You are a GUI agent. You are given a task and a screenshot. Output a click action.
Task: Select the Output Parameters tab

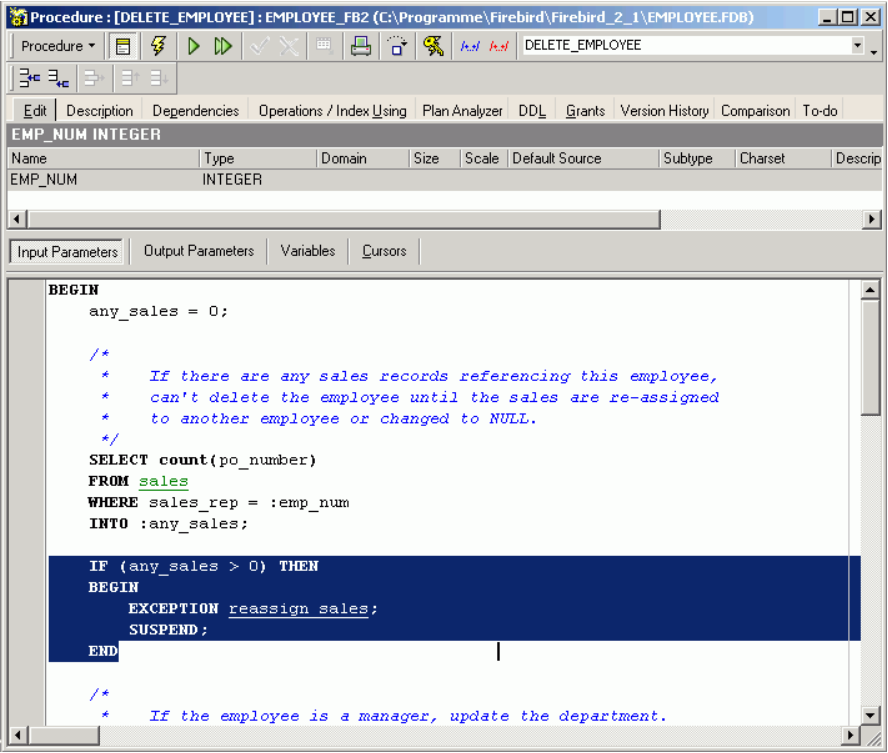[x=199, y=251]
